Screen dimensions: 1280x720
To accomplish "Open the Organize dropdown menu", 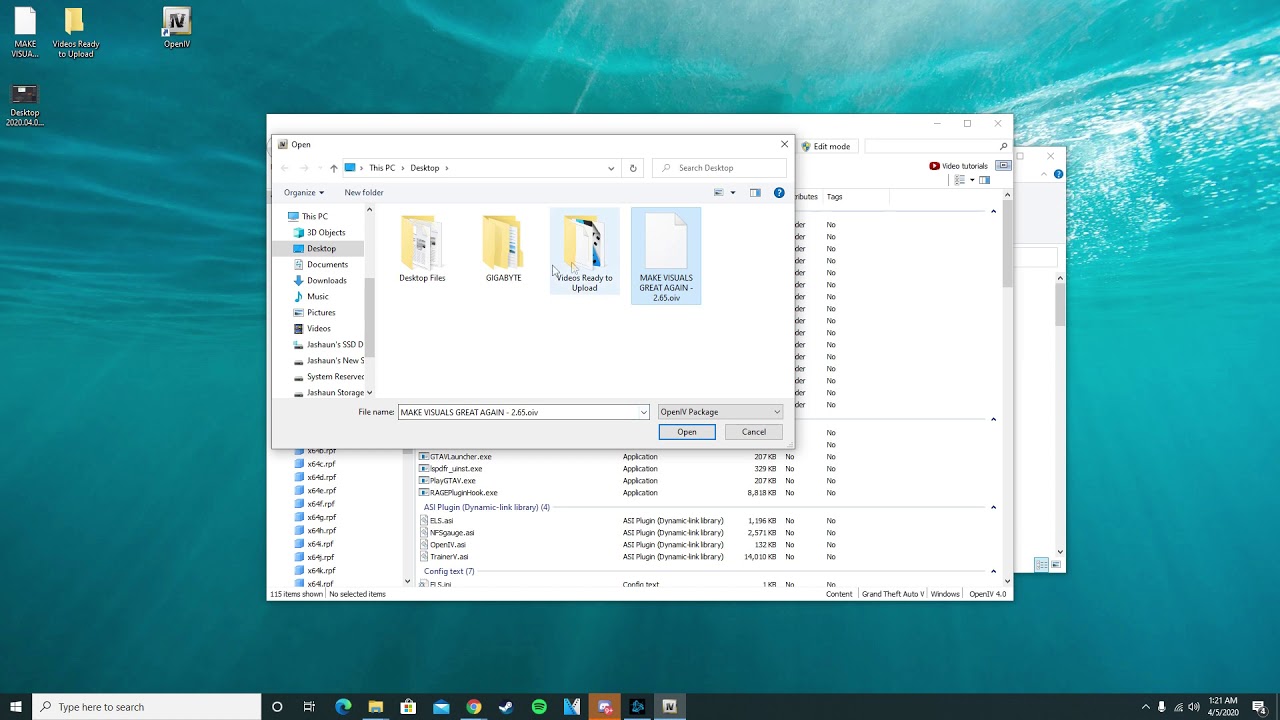I will pyautogui.click(x=304, y=192).
